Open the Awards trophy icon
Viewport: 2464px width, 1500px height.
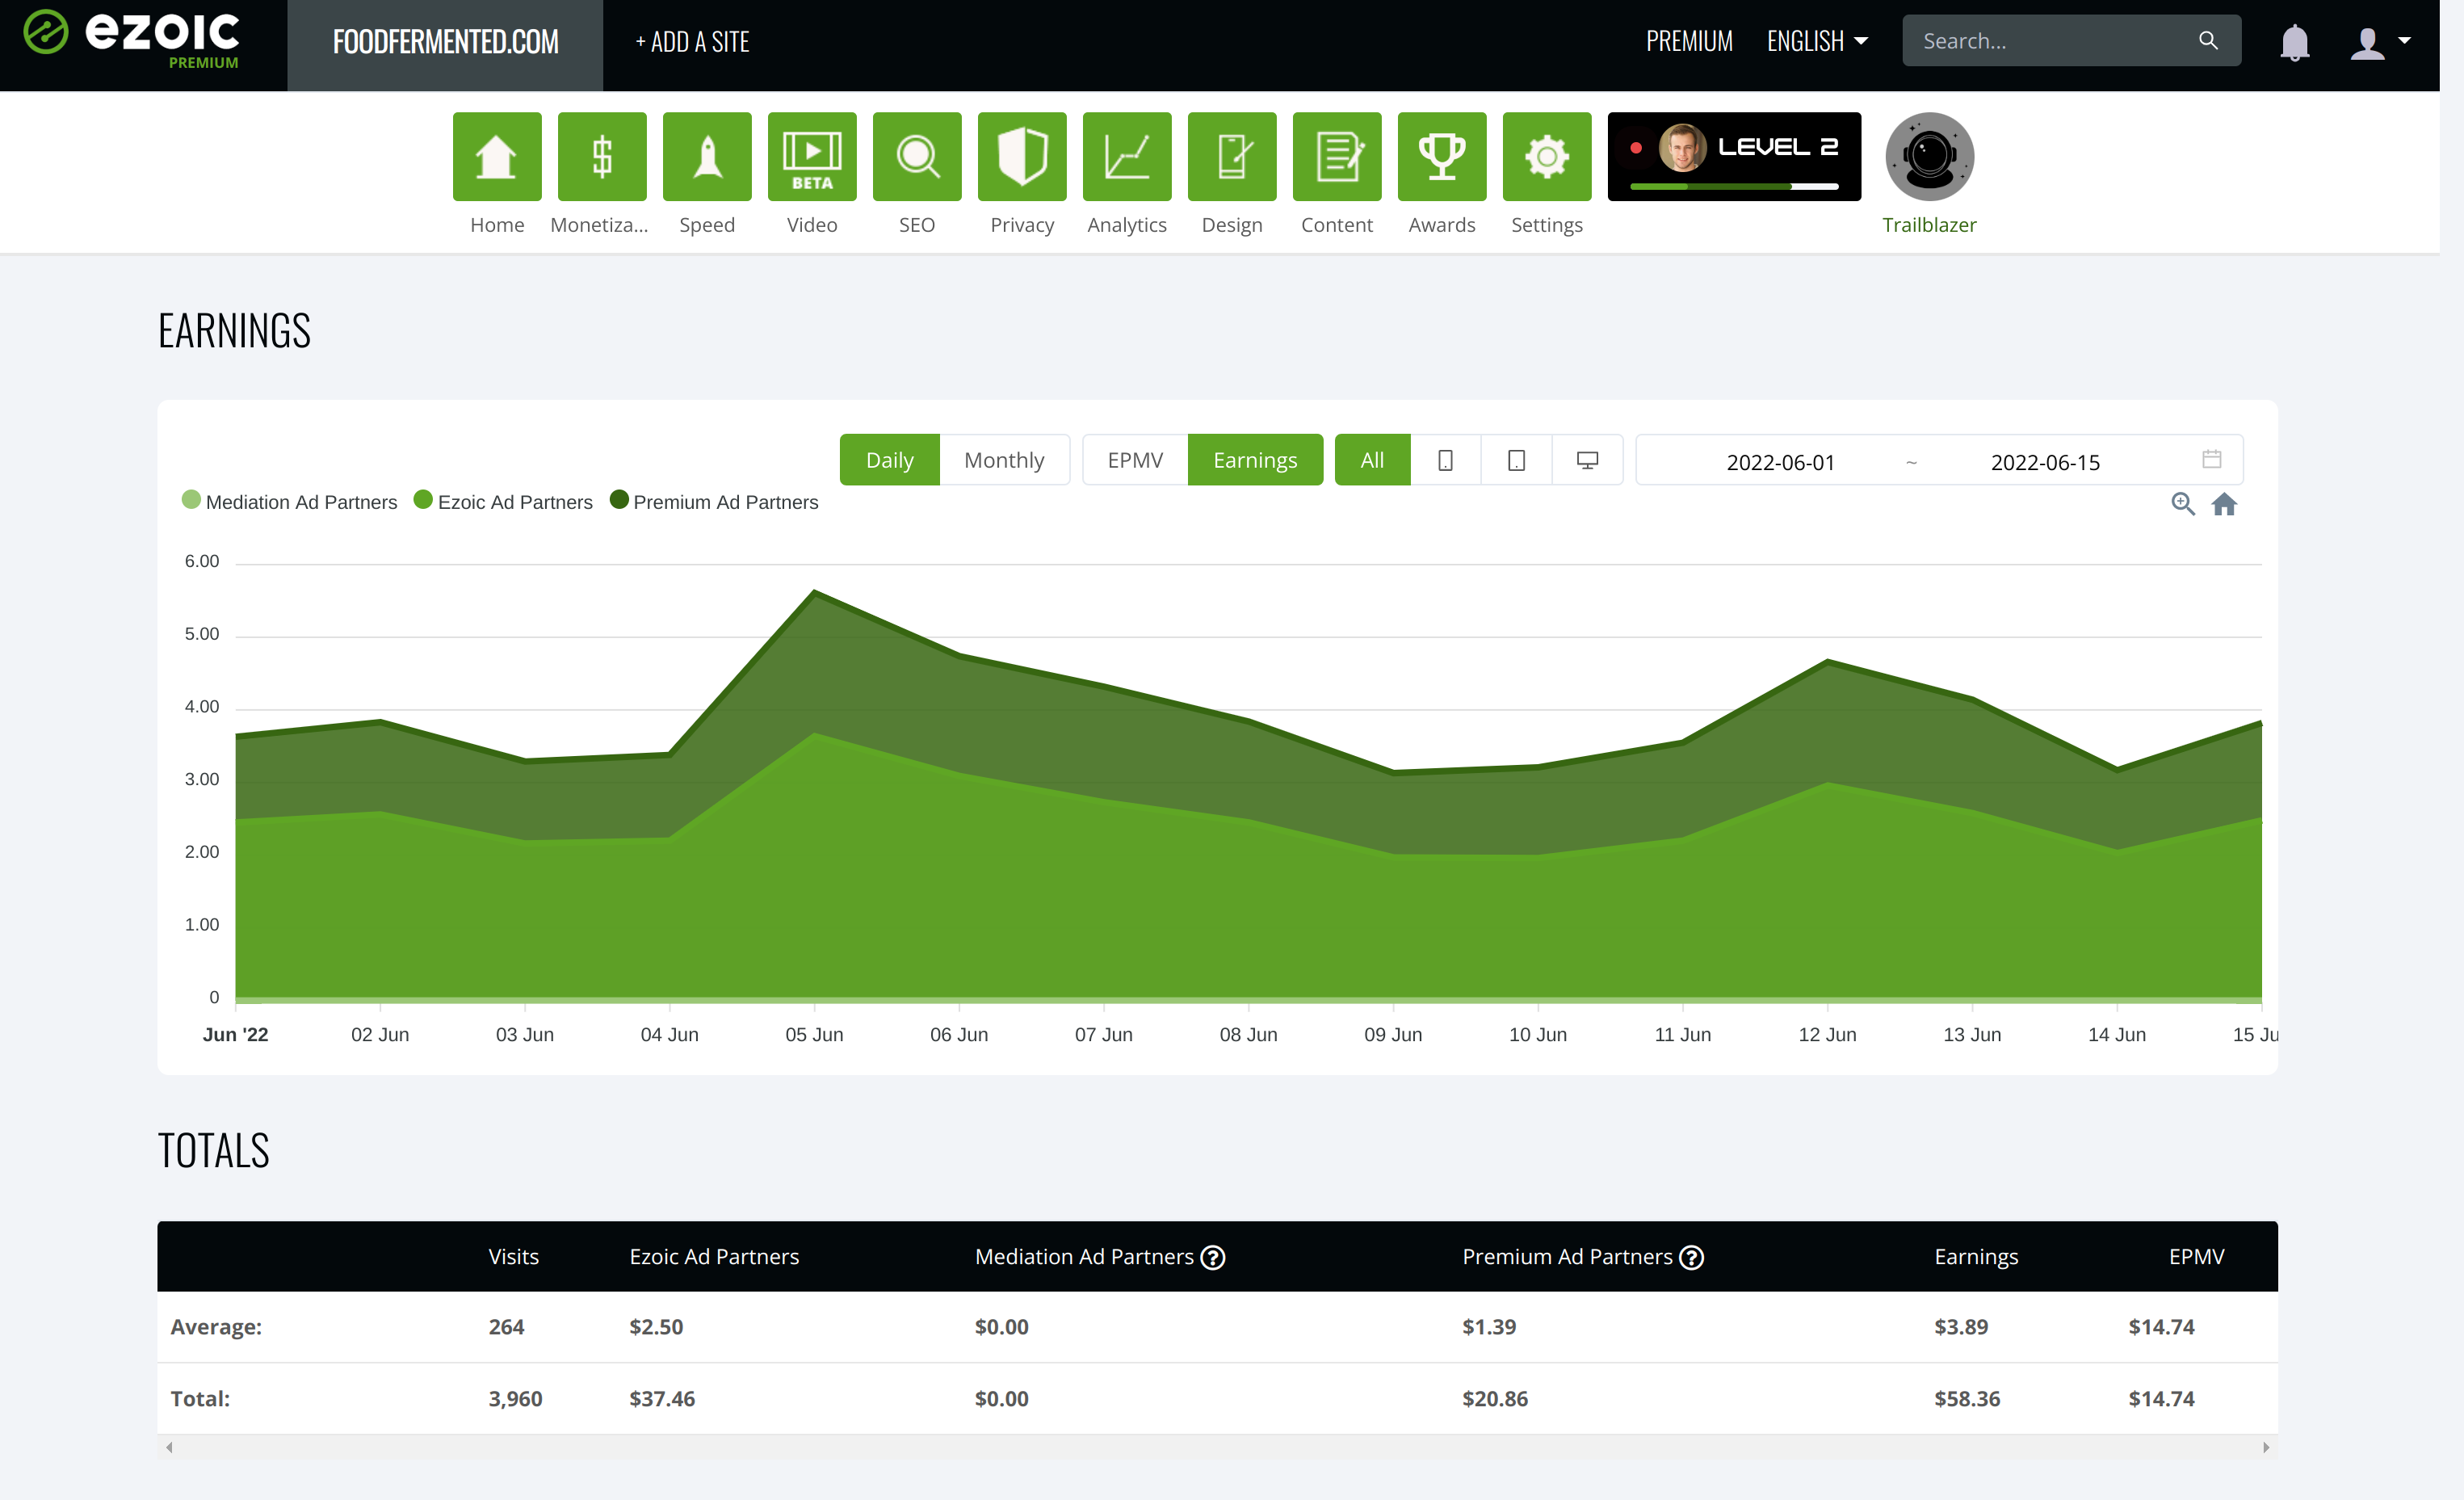pos(1442,156)
